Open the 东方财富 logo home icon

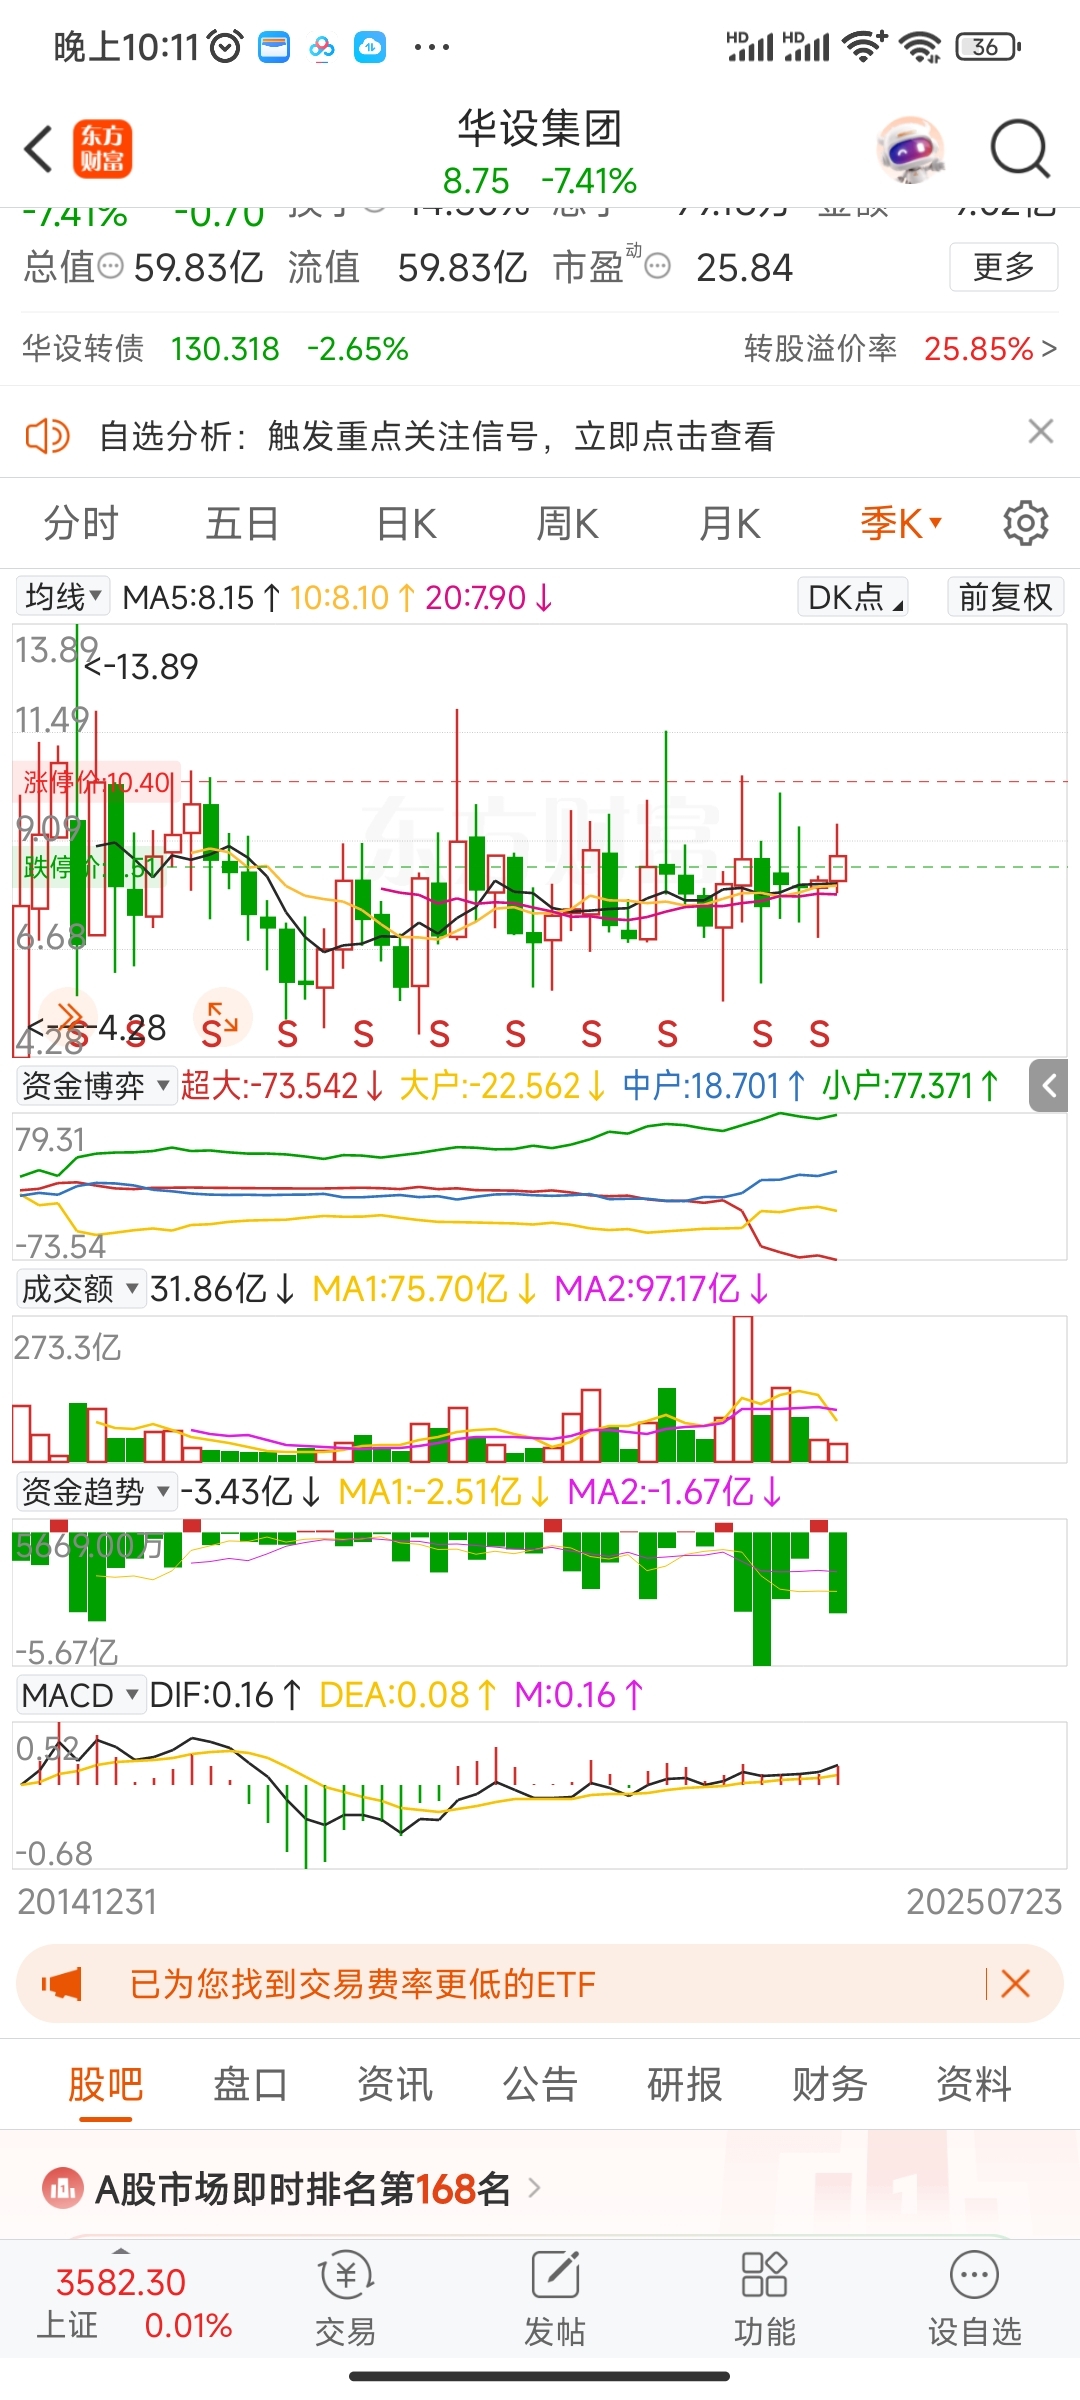[102, 150]
